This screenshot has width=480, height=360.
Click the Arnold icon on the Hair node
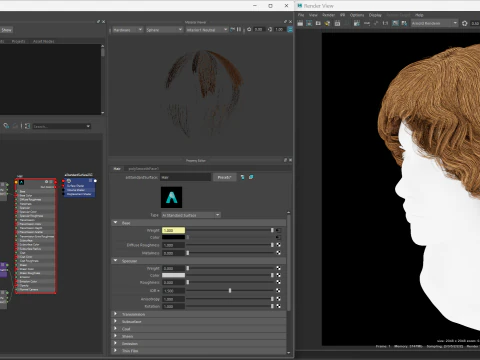(x=21, y=182)
